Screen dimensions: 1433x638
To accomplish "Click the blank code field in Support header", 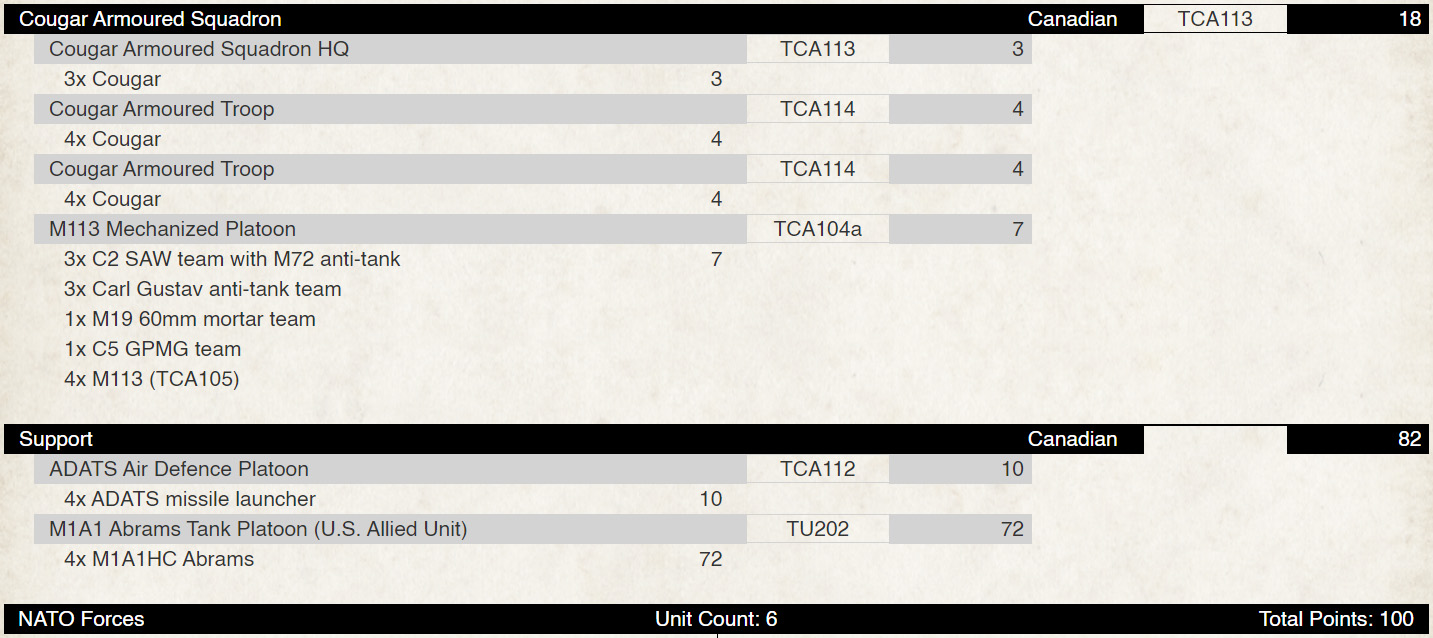I will tap(1215, 439).
